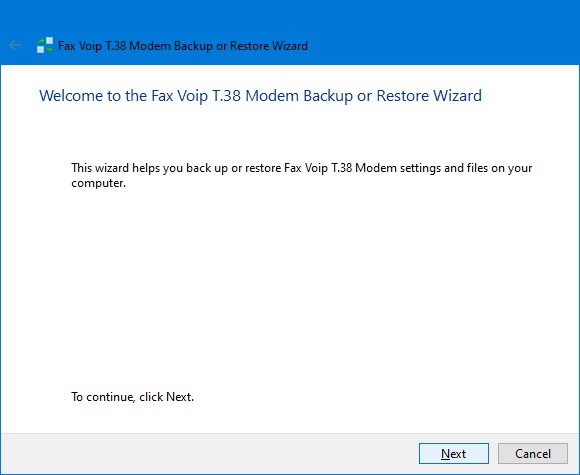Click the Fax Voip wizard application icon
Viewport: 580px width, 475px height.
(x=45, y=46)
